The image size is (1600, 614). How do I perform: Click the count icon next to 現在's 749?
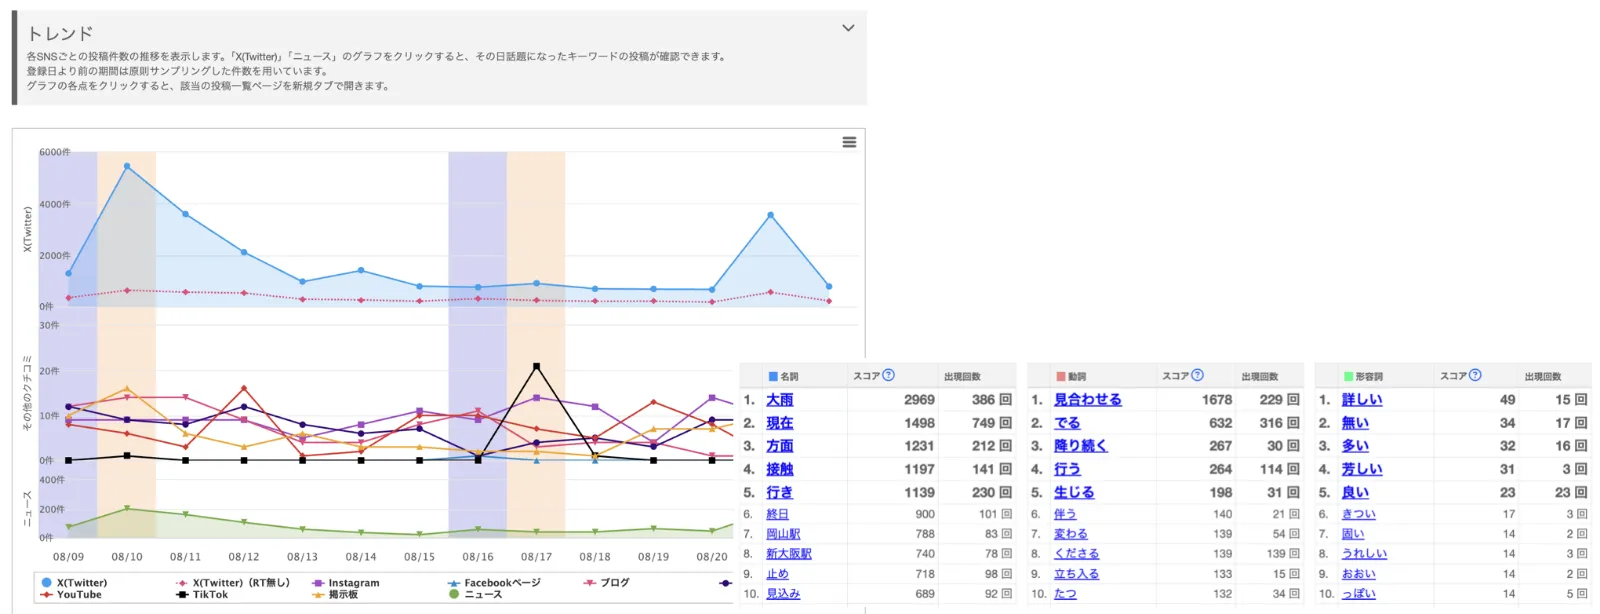click(1006, 423)
